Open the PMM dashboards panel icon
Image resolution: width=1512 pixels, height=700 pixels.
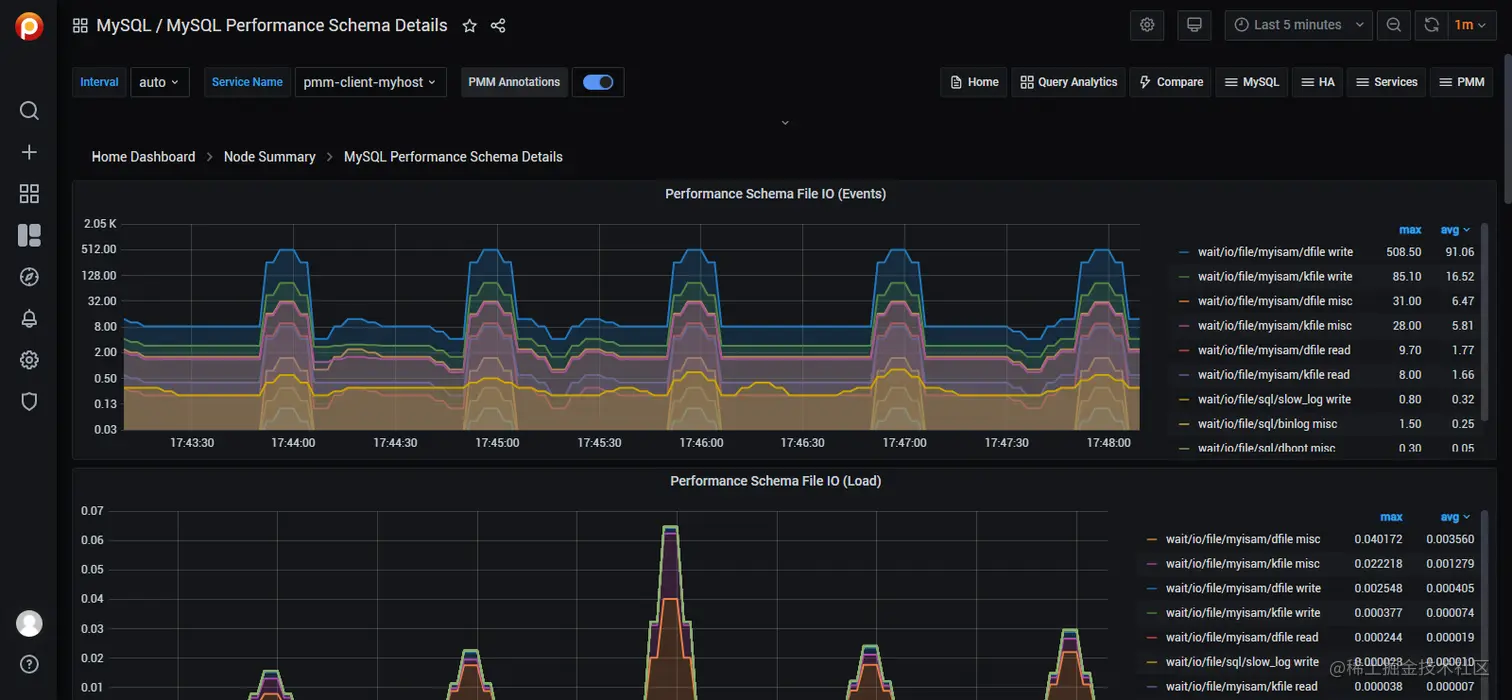29,235
